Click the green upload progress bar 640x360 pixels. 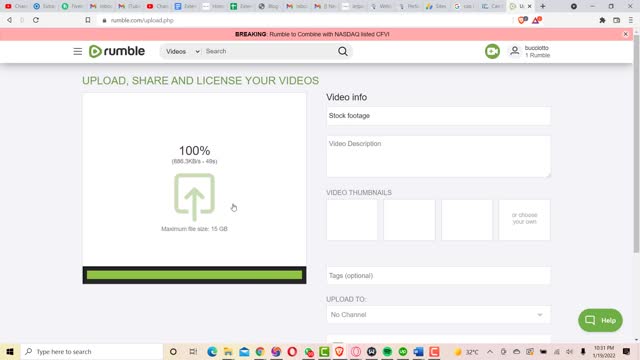194,275
